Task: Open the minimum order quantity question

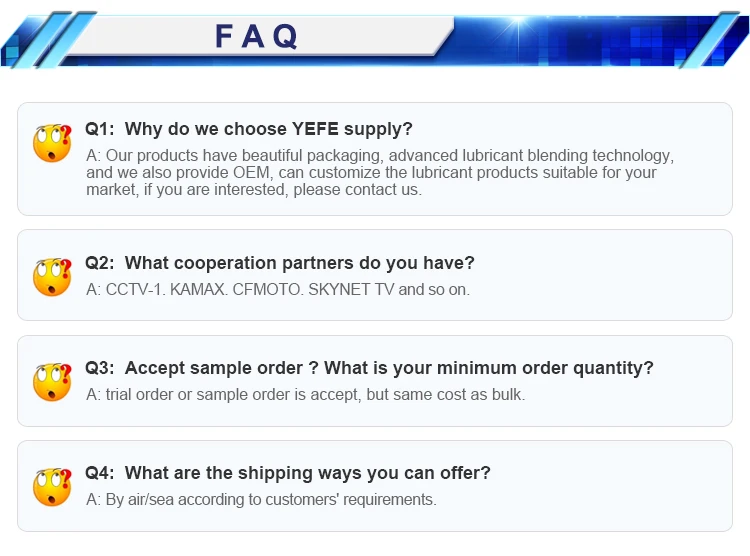Action: tap(389, 368)
